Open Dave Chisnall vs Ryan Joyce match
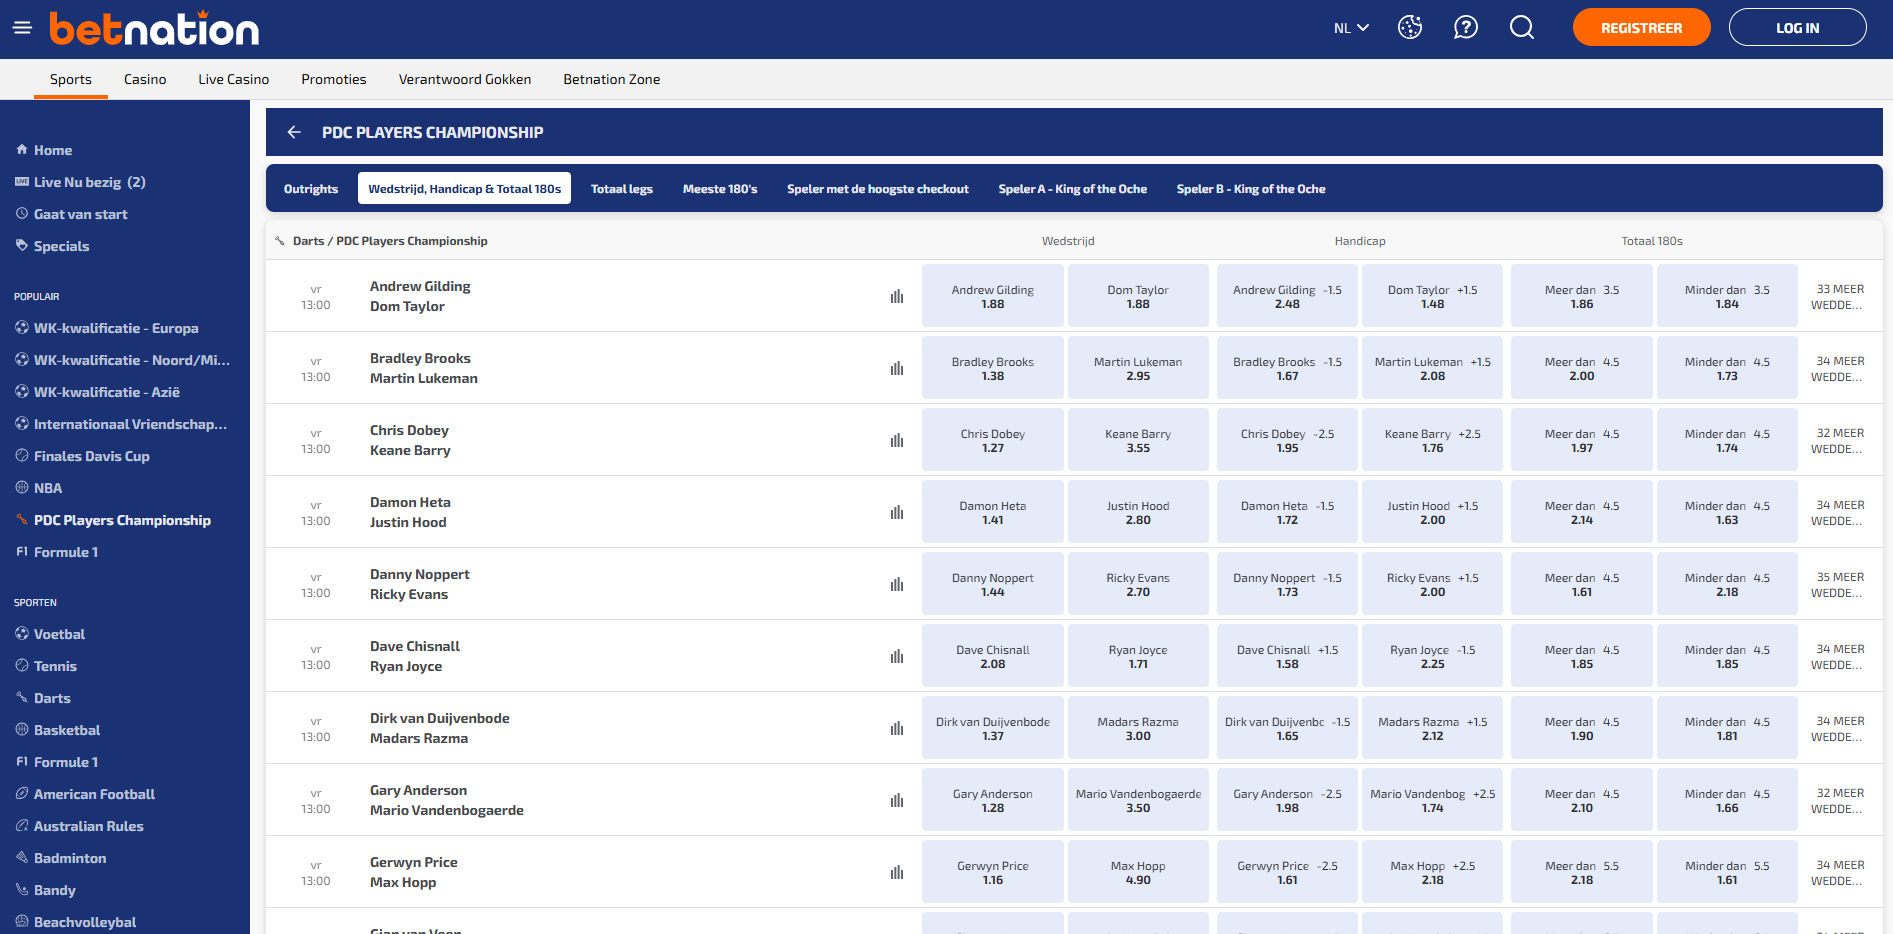 [415, 656]
